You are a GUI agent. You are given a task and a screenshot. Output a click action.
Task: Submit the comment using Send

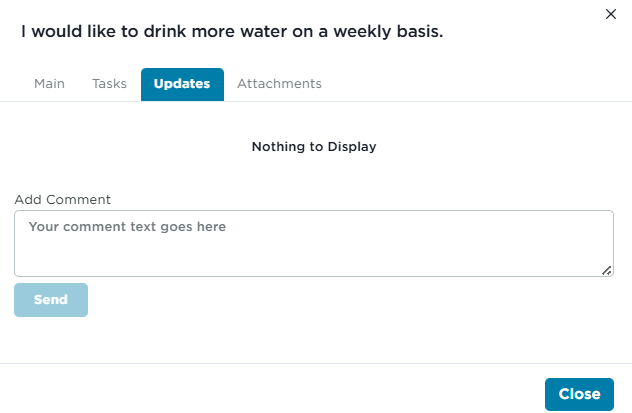(51, 300)
